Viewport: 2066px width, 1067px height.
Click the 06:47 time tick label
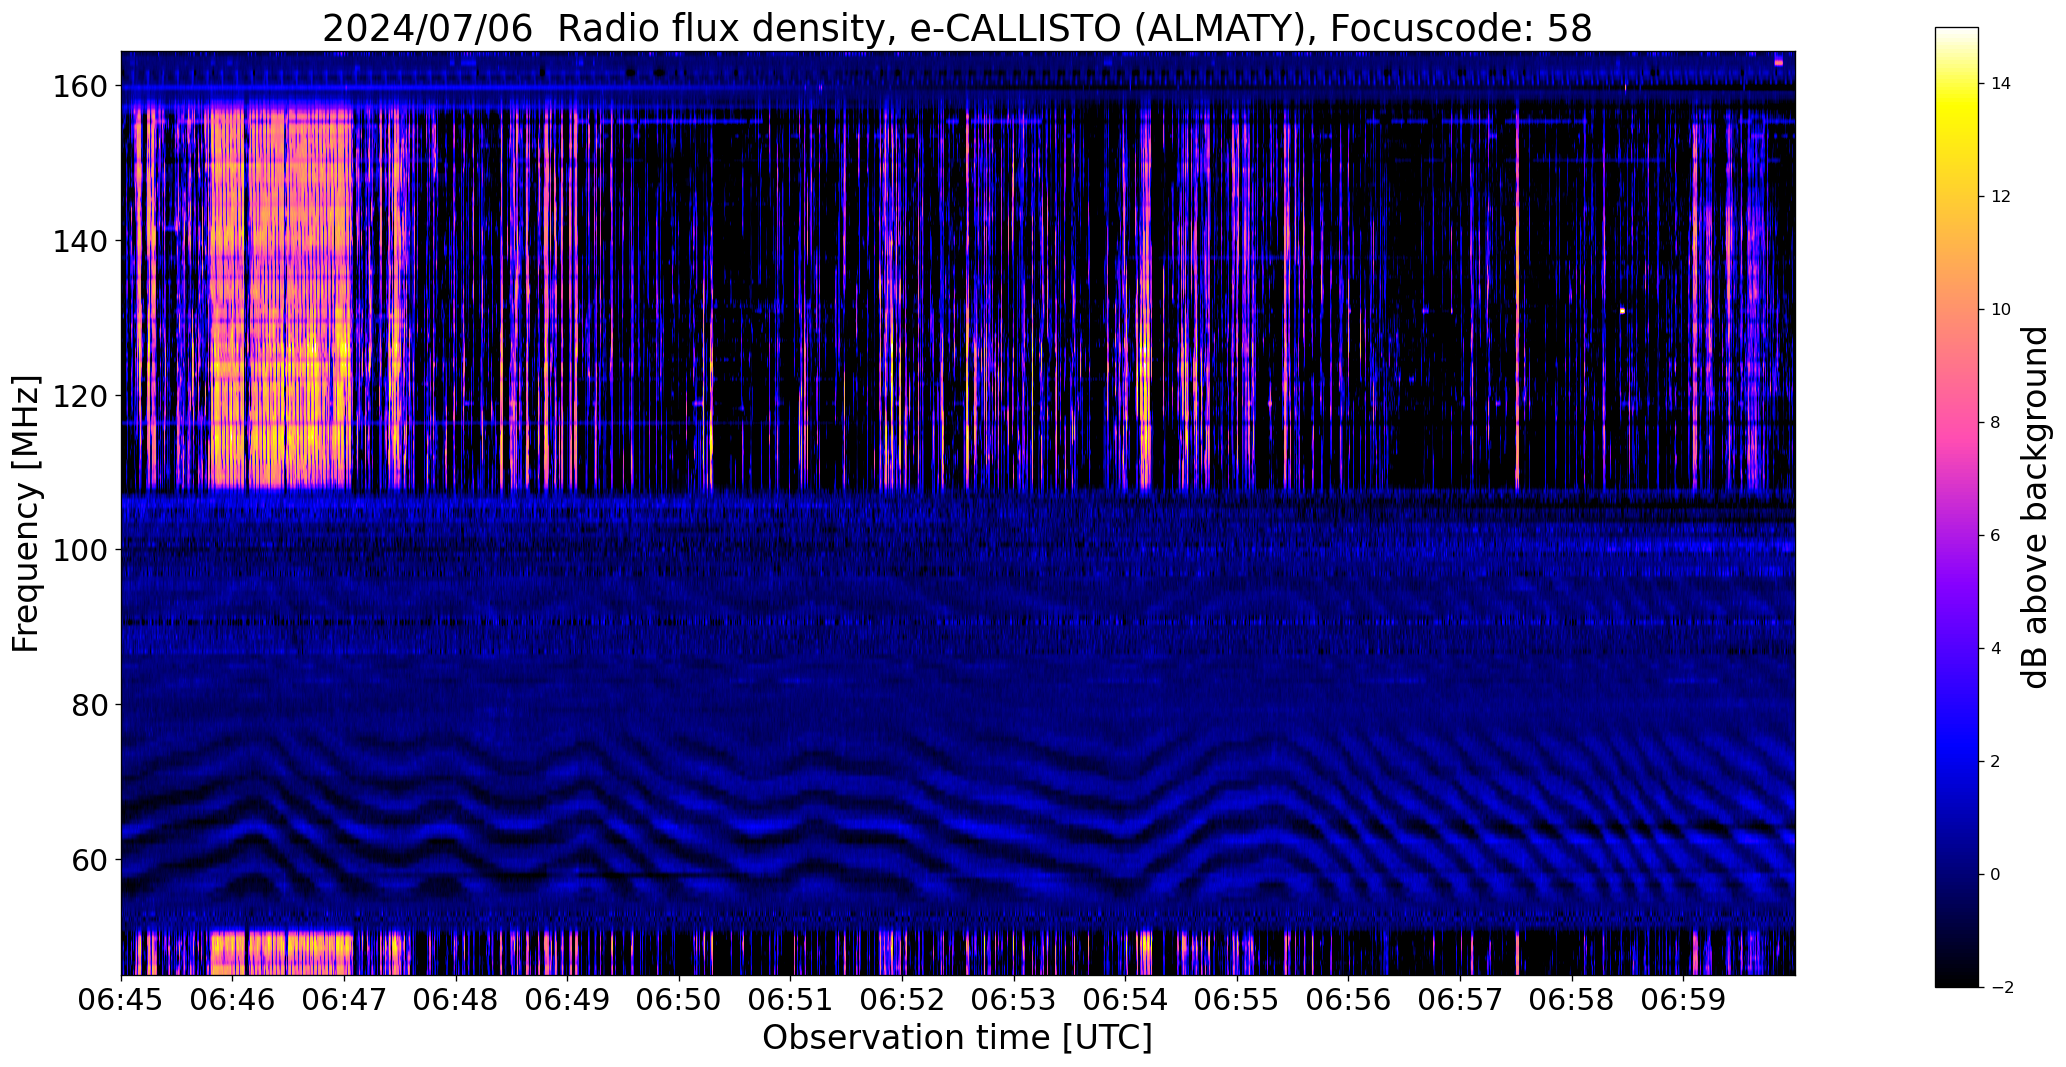pyautogui.click(x=345, y=1000)
